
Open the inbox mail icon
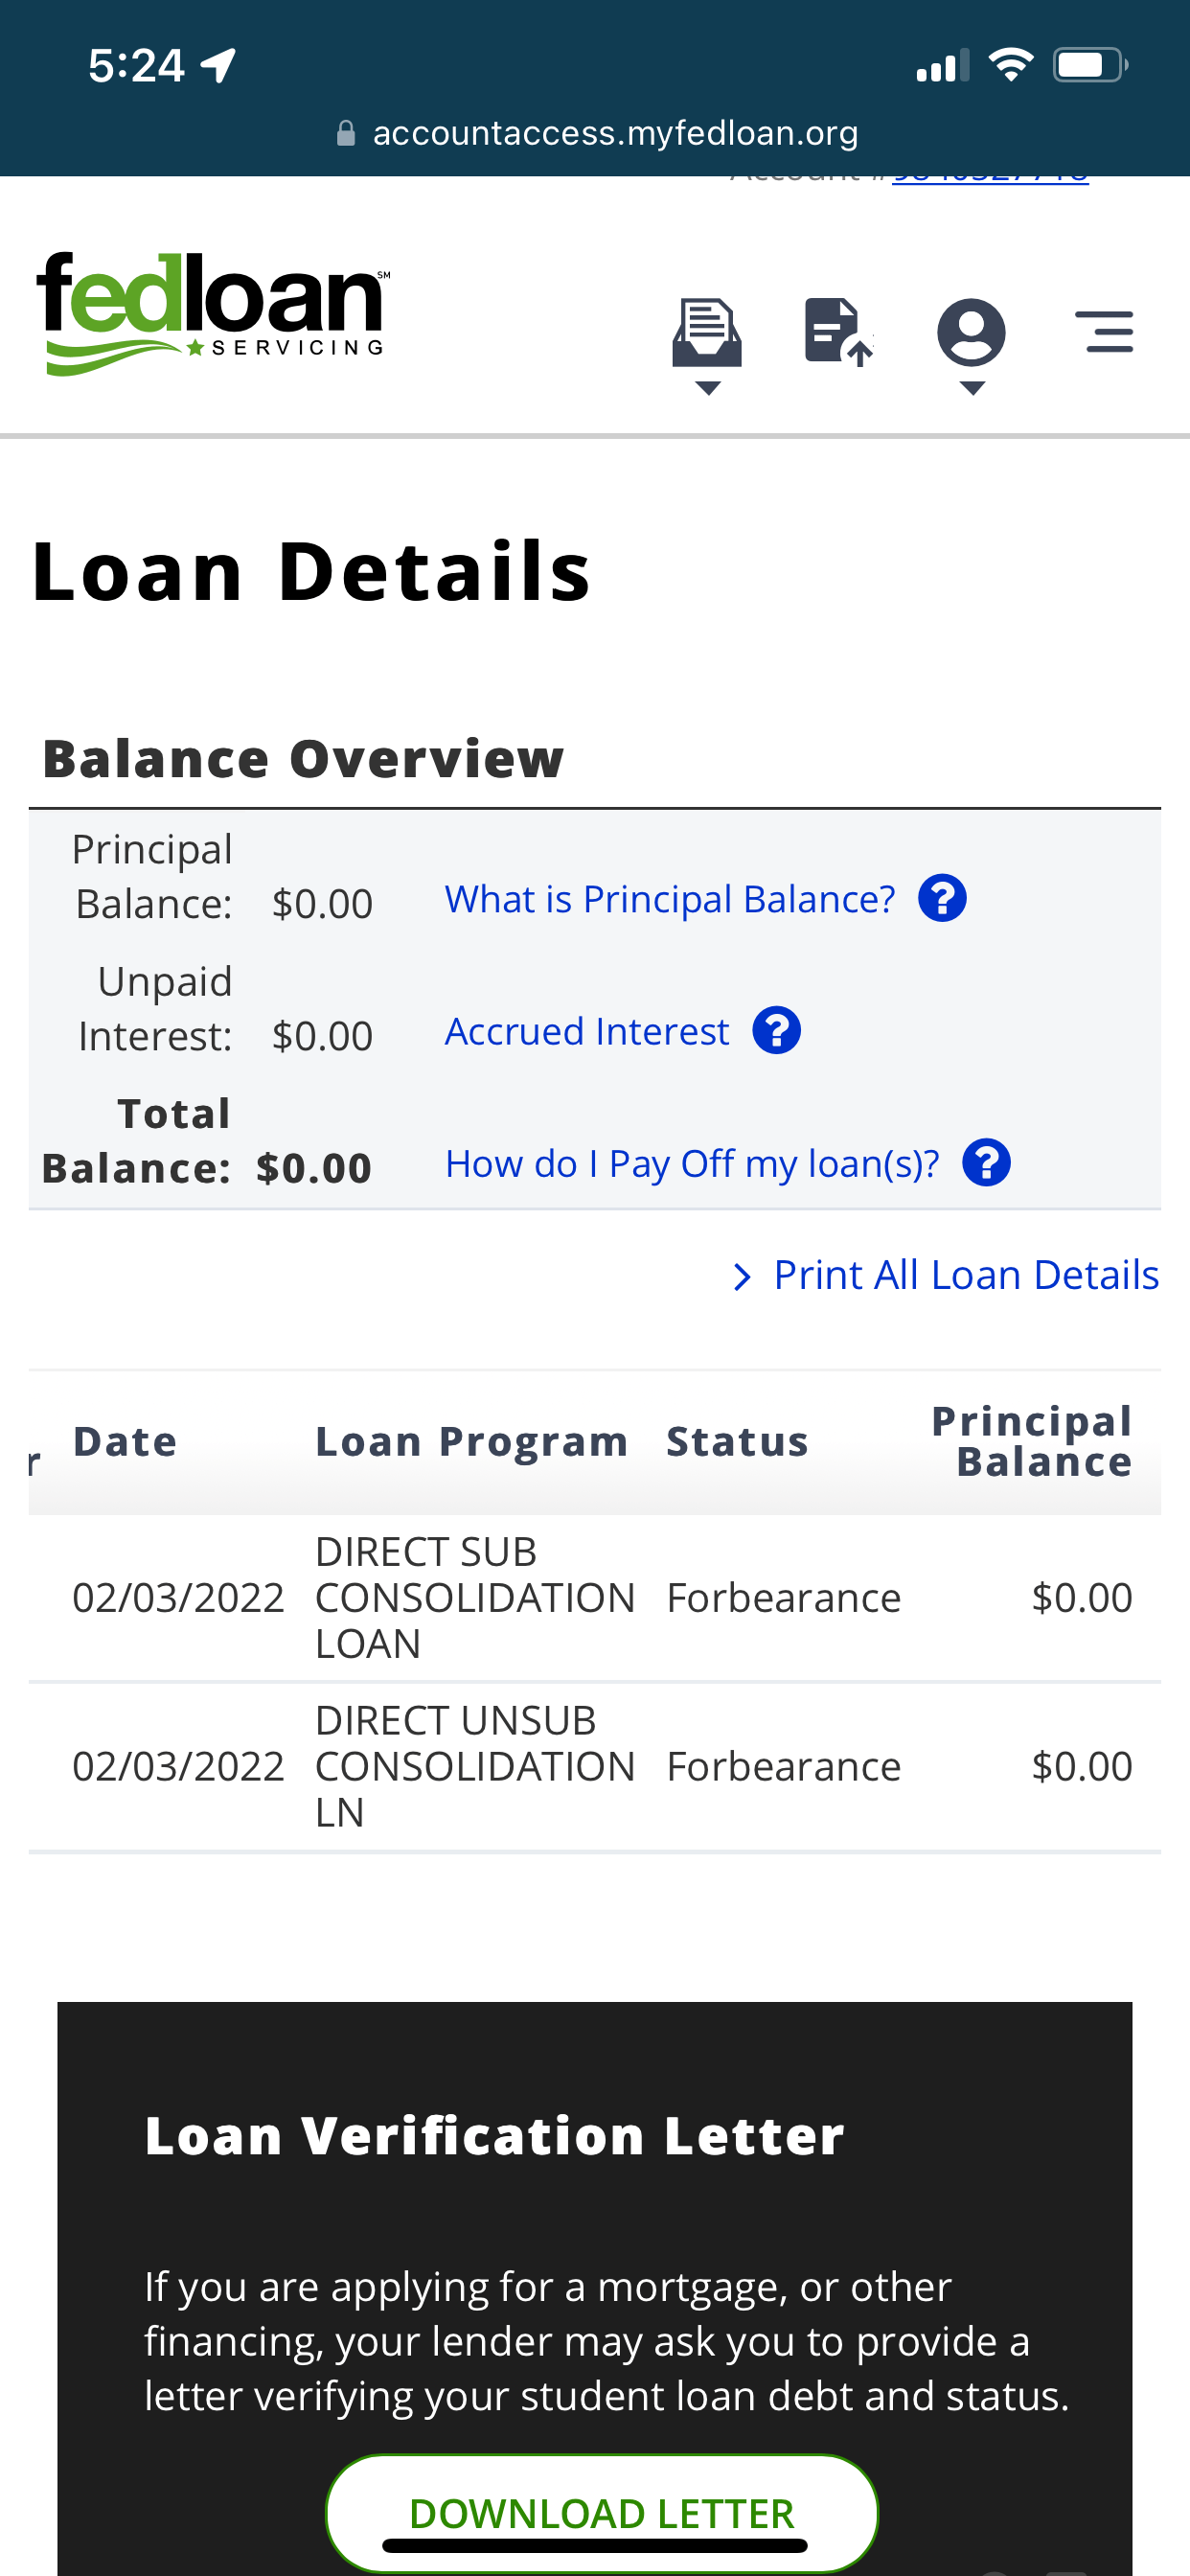[707, 331]
